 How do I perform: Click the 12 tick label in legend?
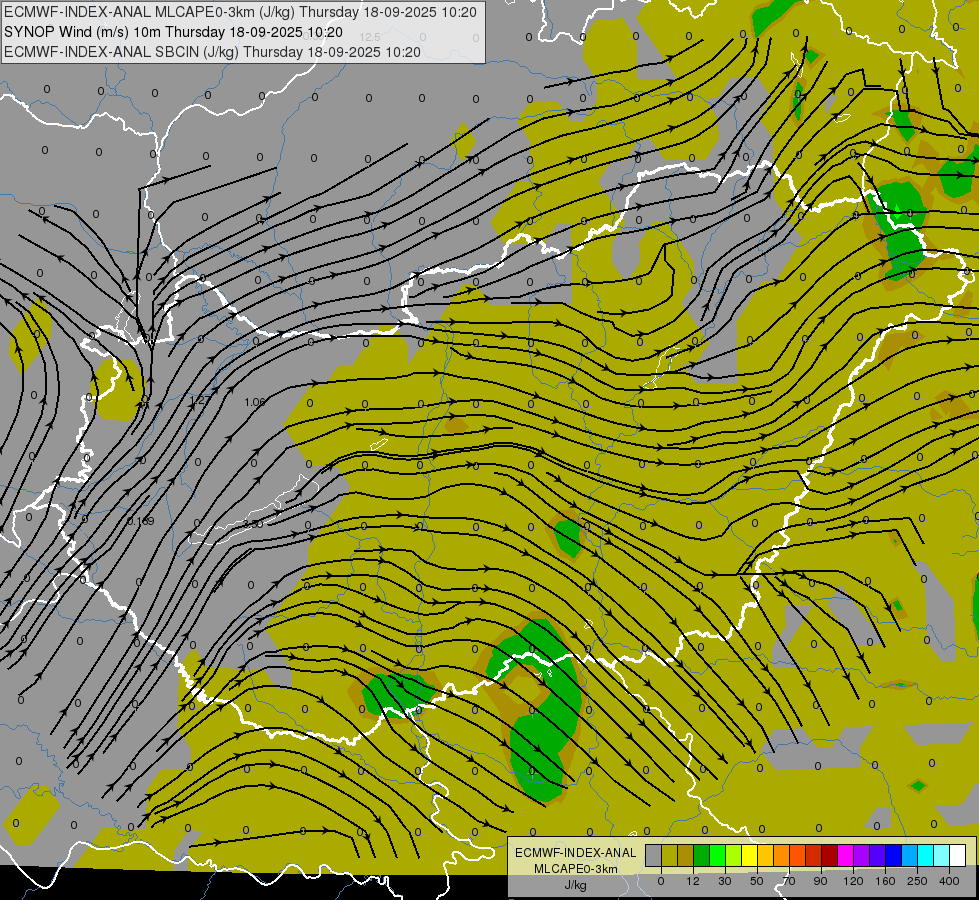pyautogui.click(x=693, y=881)
